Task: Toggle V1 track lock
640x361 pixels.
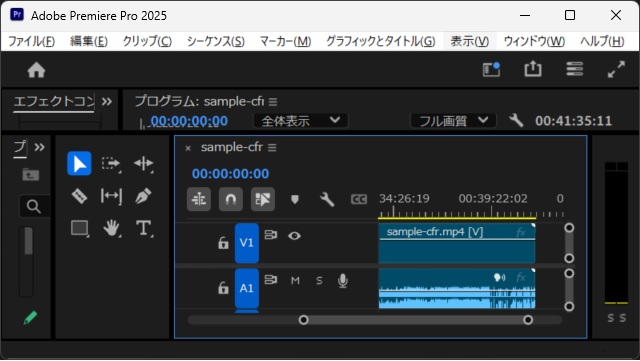Action: 223,243
